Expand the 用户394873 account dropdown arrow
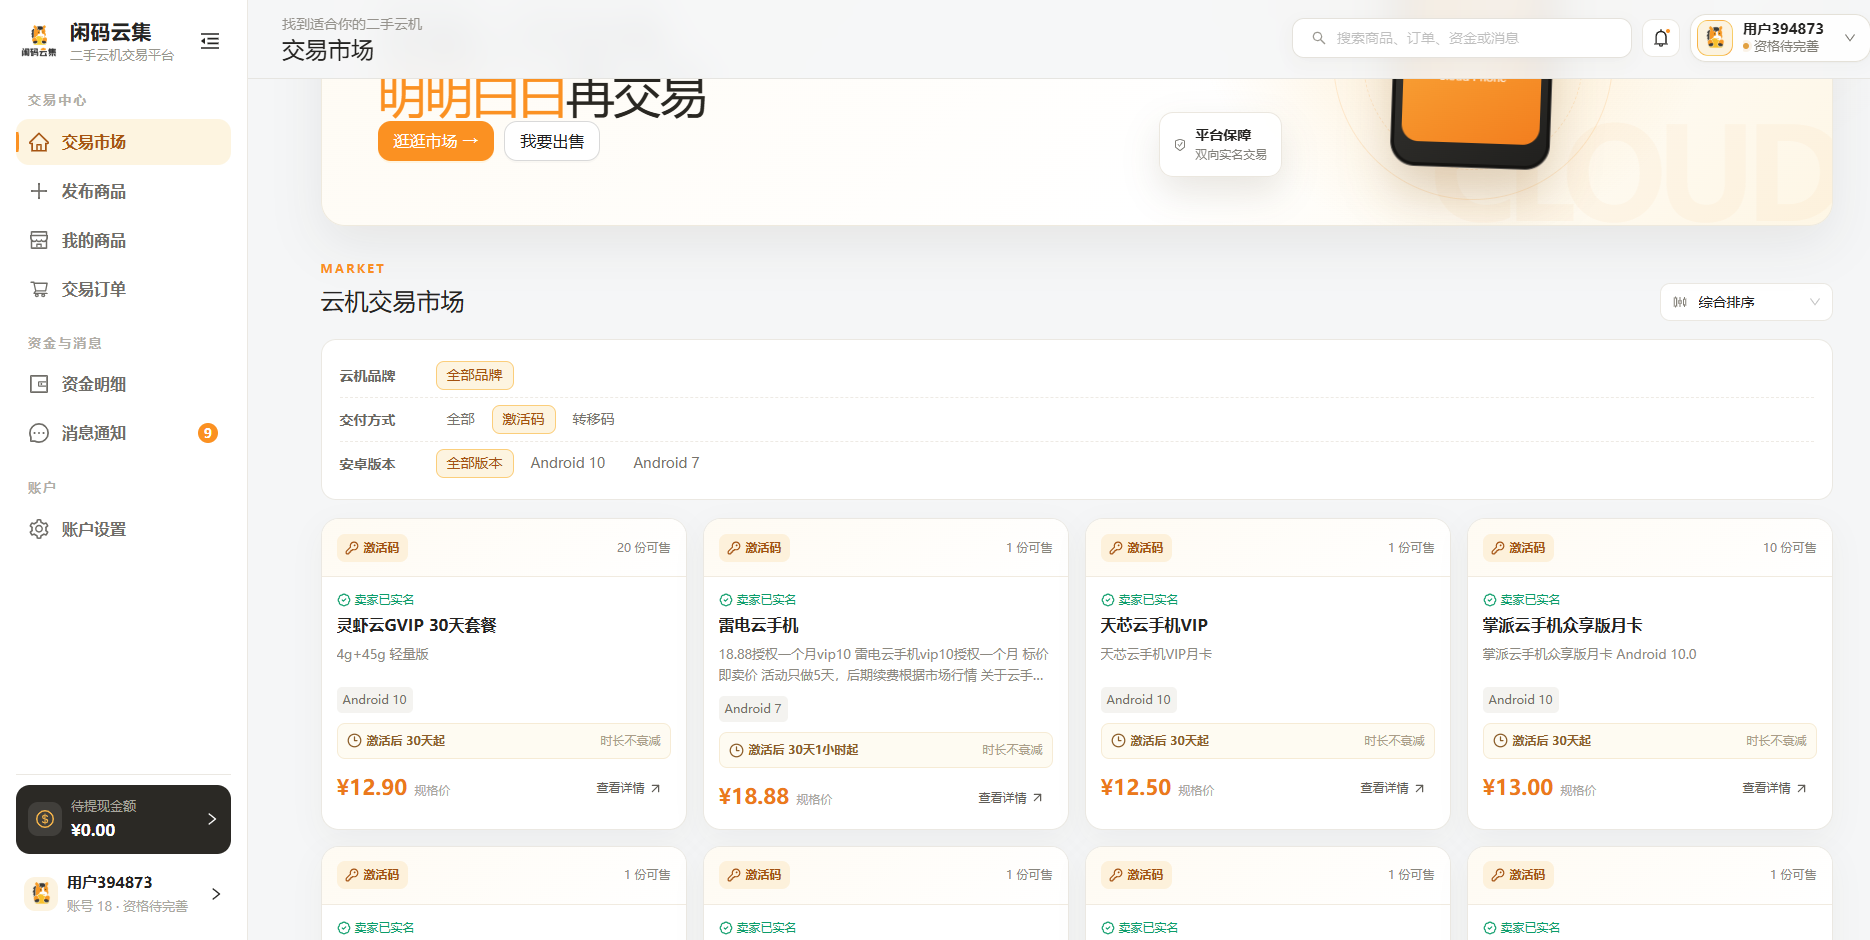 (x=1849, y=38)
